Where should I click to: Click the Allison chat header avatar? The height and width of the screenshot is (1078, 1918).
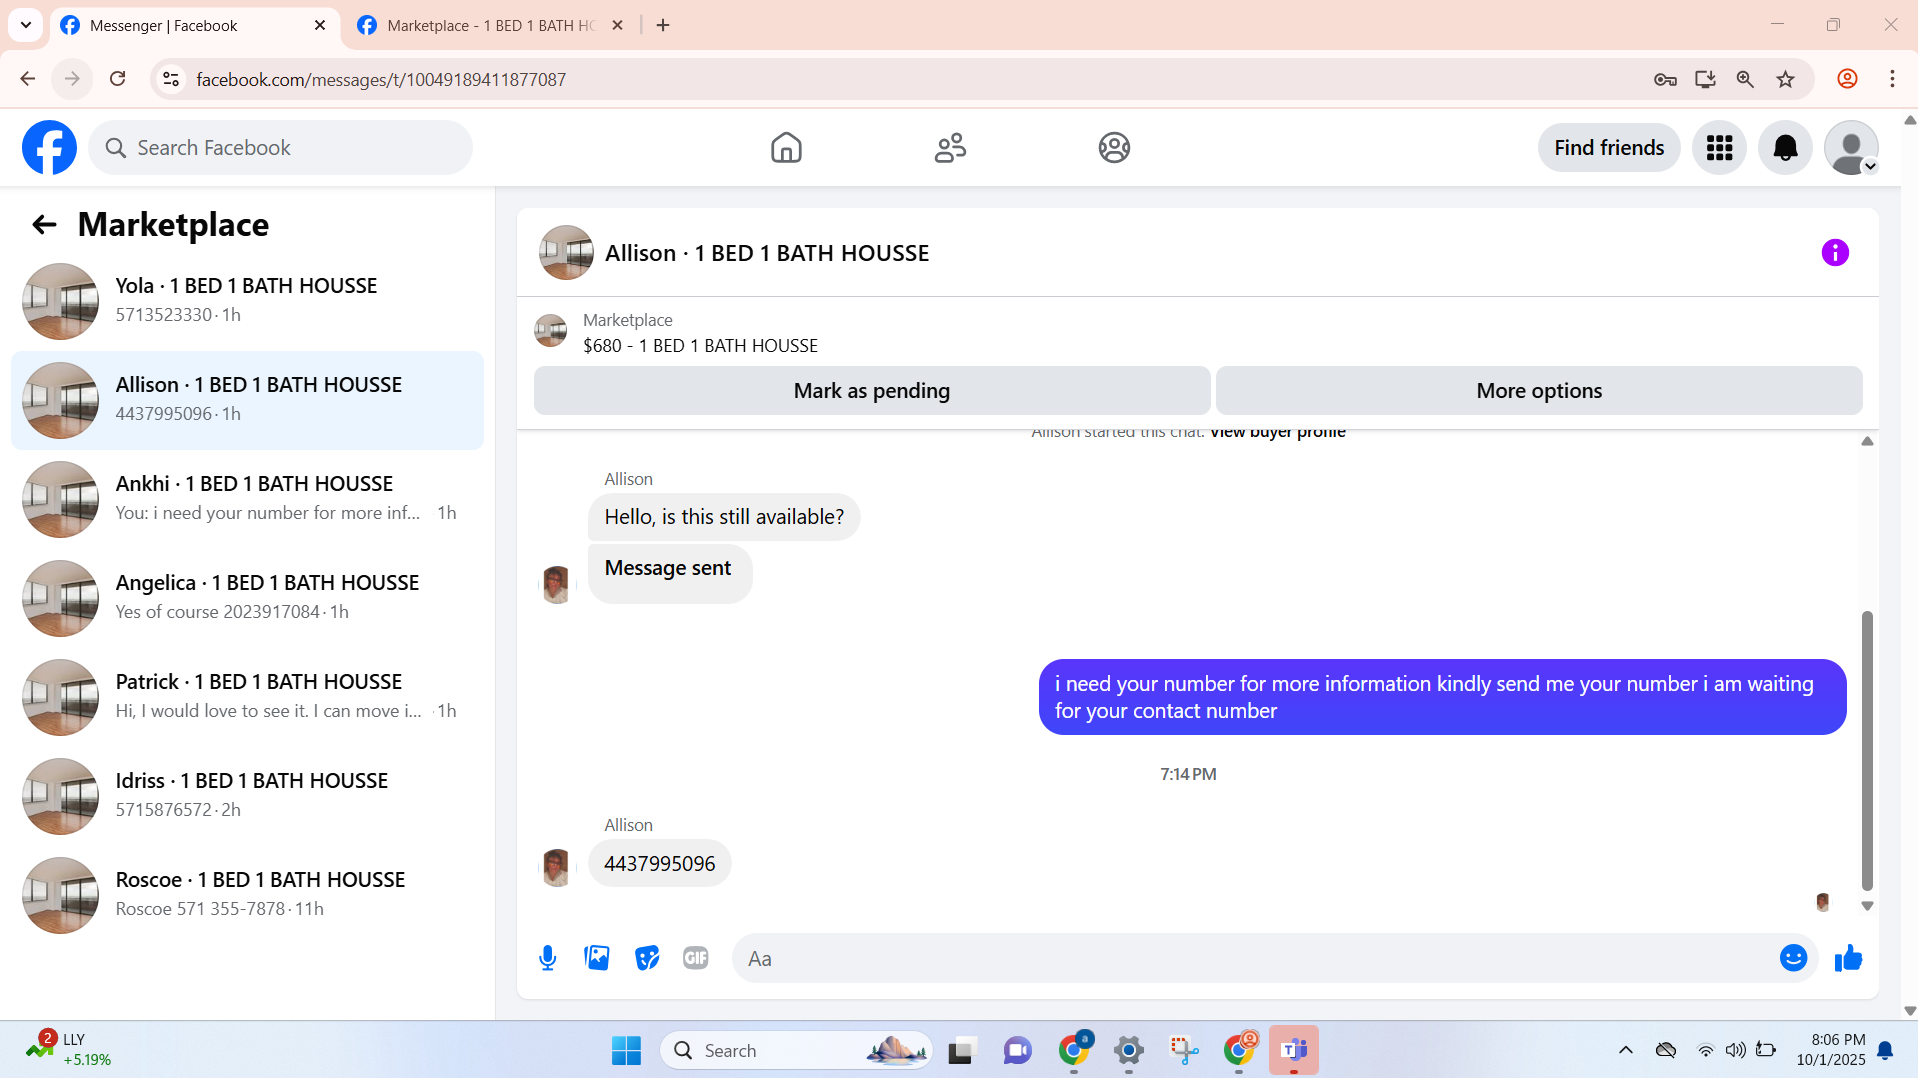click(566, 253)
